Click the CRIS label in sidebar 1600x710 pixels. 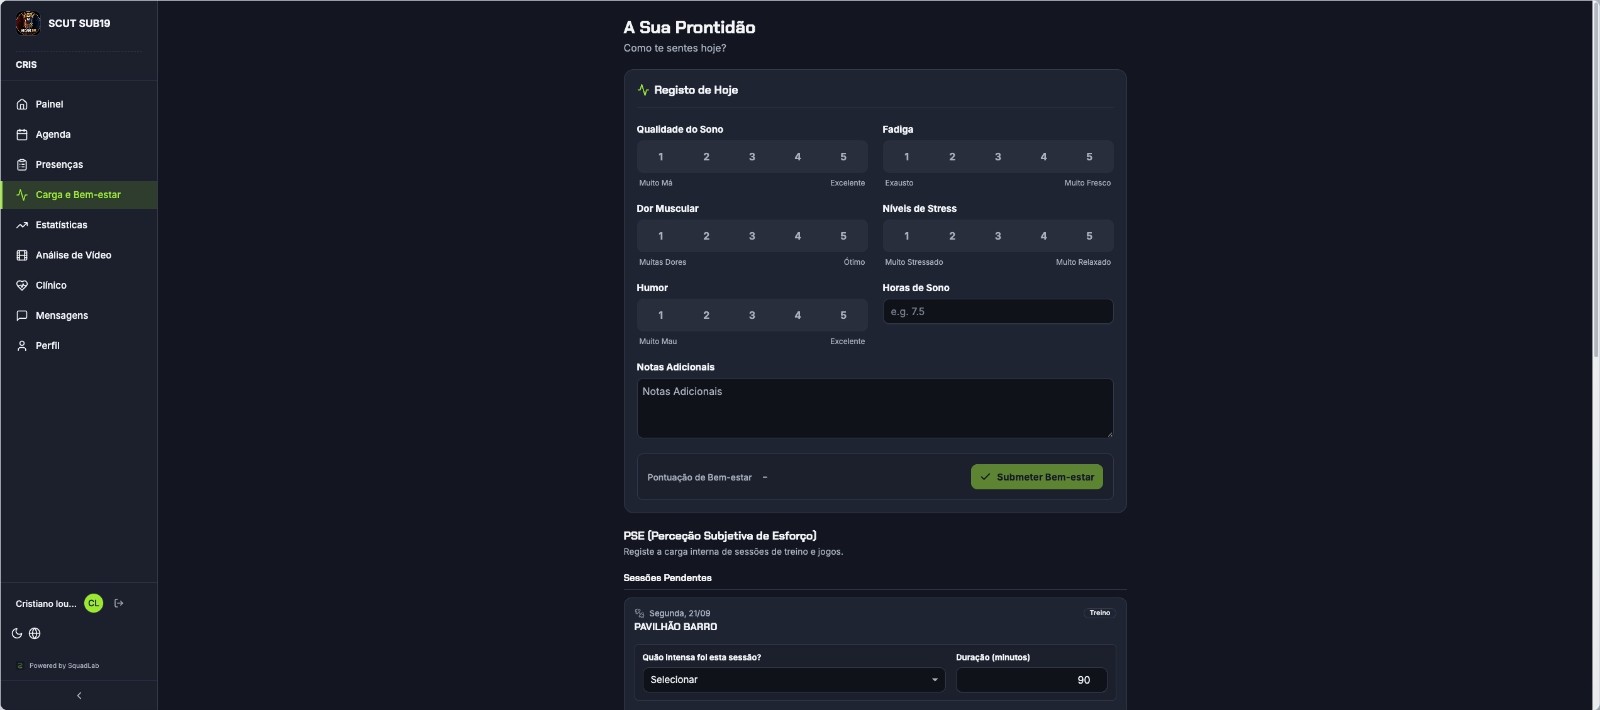(x=26, y=65)
